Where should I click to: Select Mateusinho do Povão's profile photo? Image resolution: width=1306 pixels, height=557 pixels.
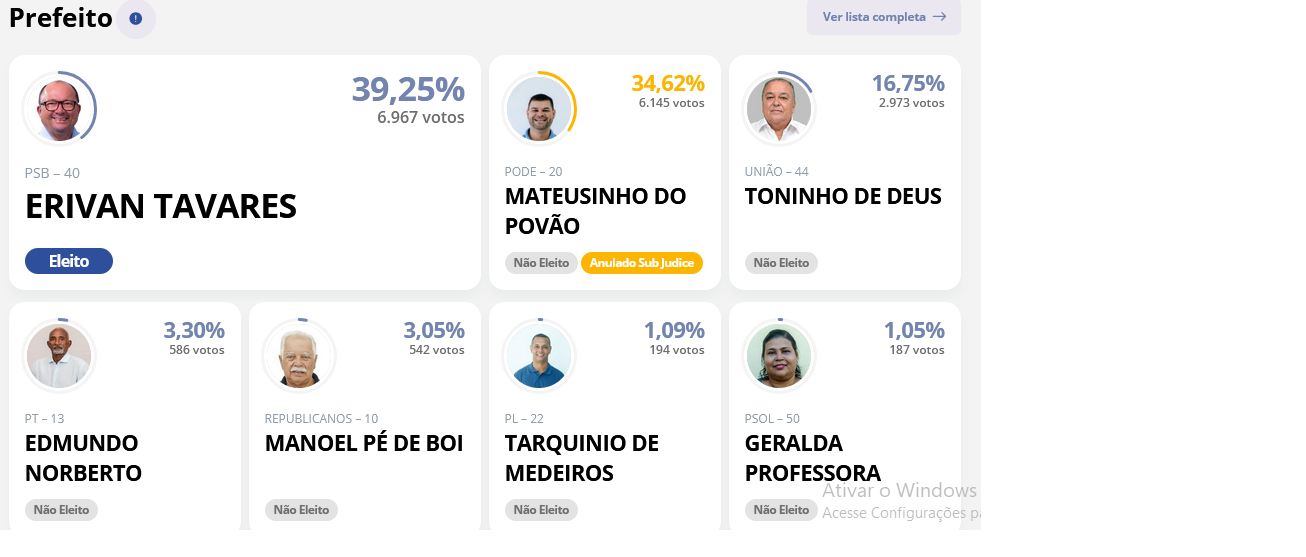point(539,109)
